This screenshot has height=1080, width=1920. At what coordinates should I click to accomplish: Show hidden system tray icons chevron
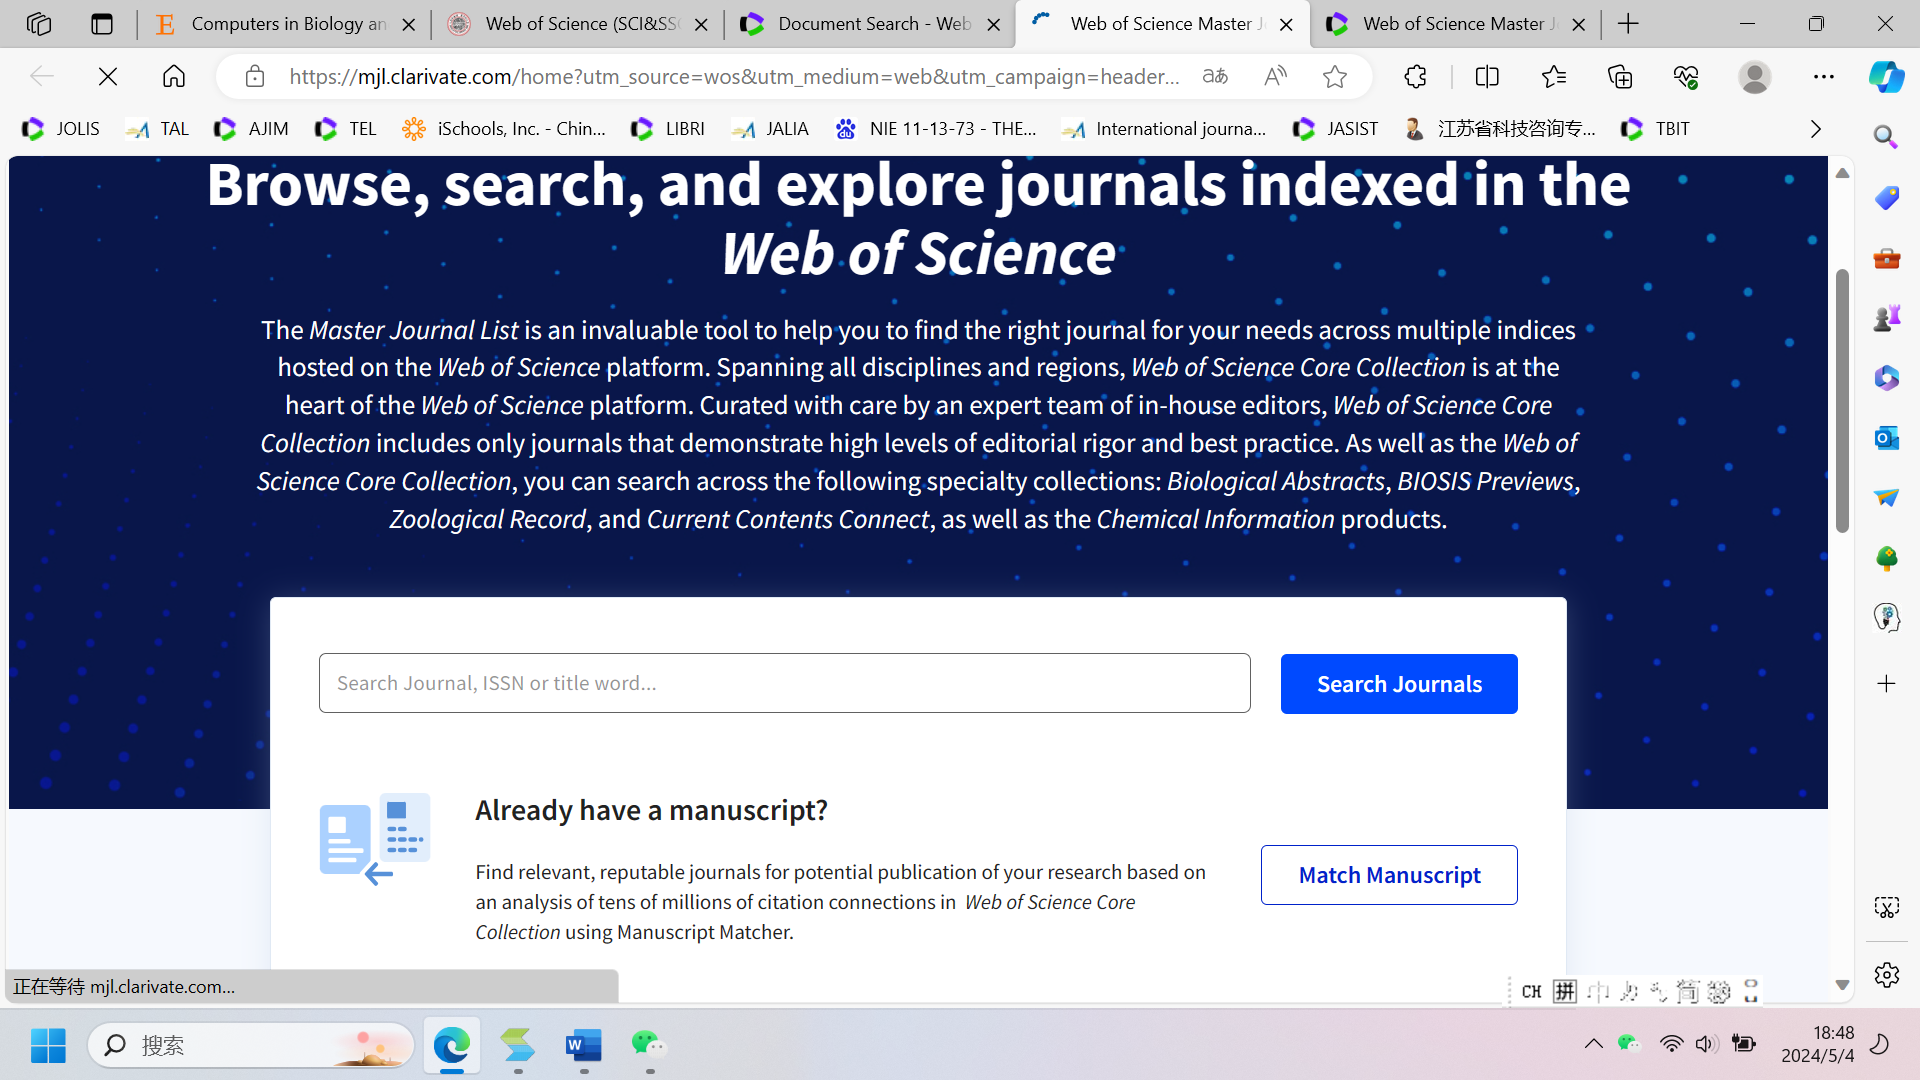coord(1593,1045)
